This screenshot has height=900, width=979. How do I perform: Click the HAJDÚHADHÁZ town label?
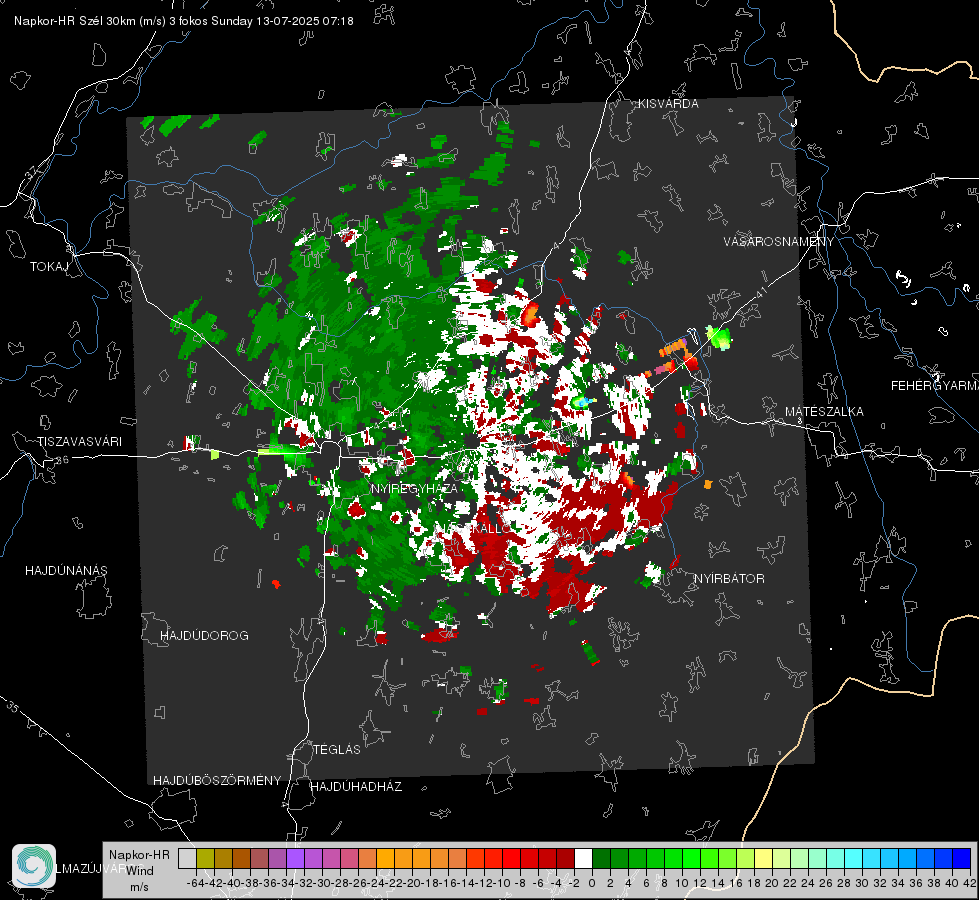[x=356, y=787]
